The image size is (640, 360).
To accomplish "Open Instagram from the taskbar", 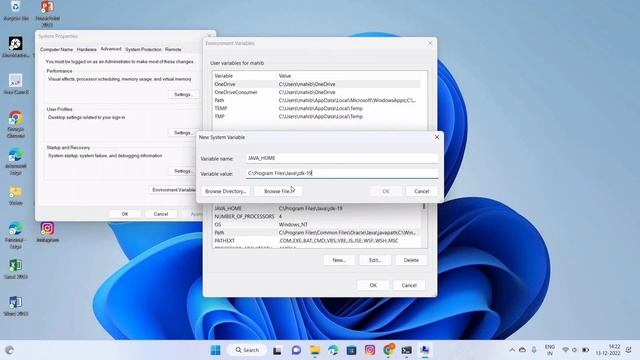I will pos(370,350).
